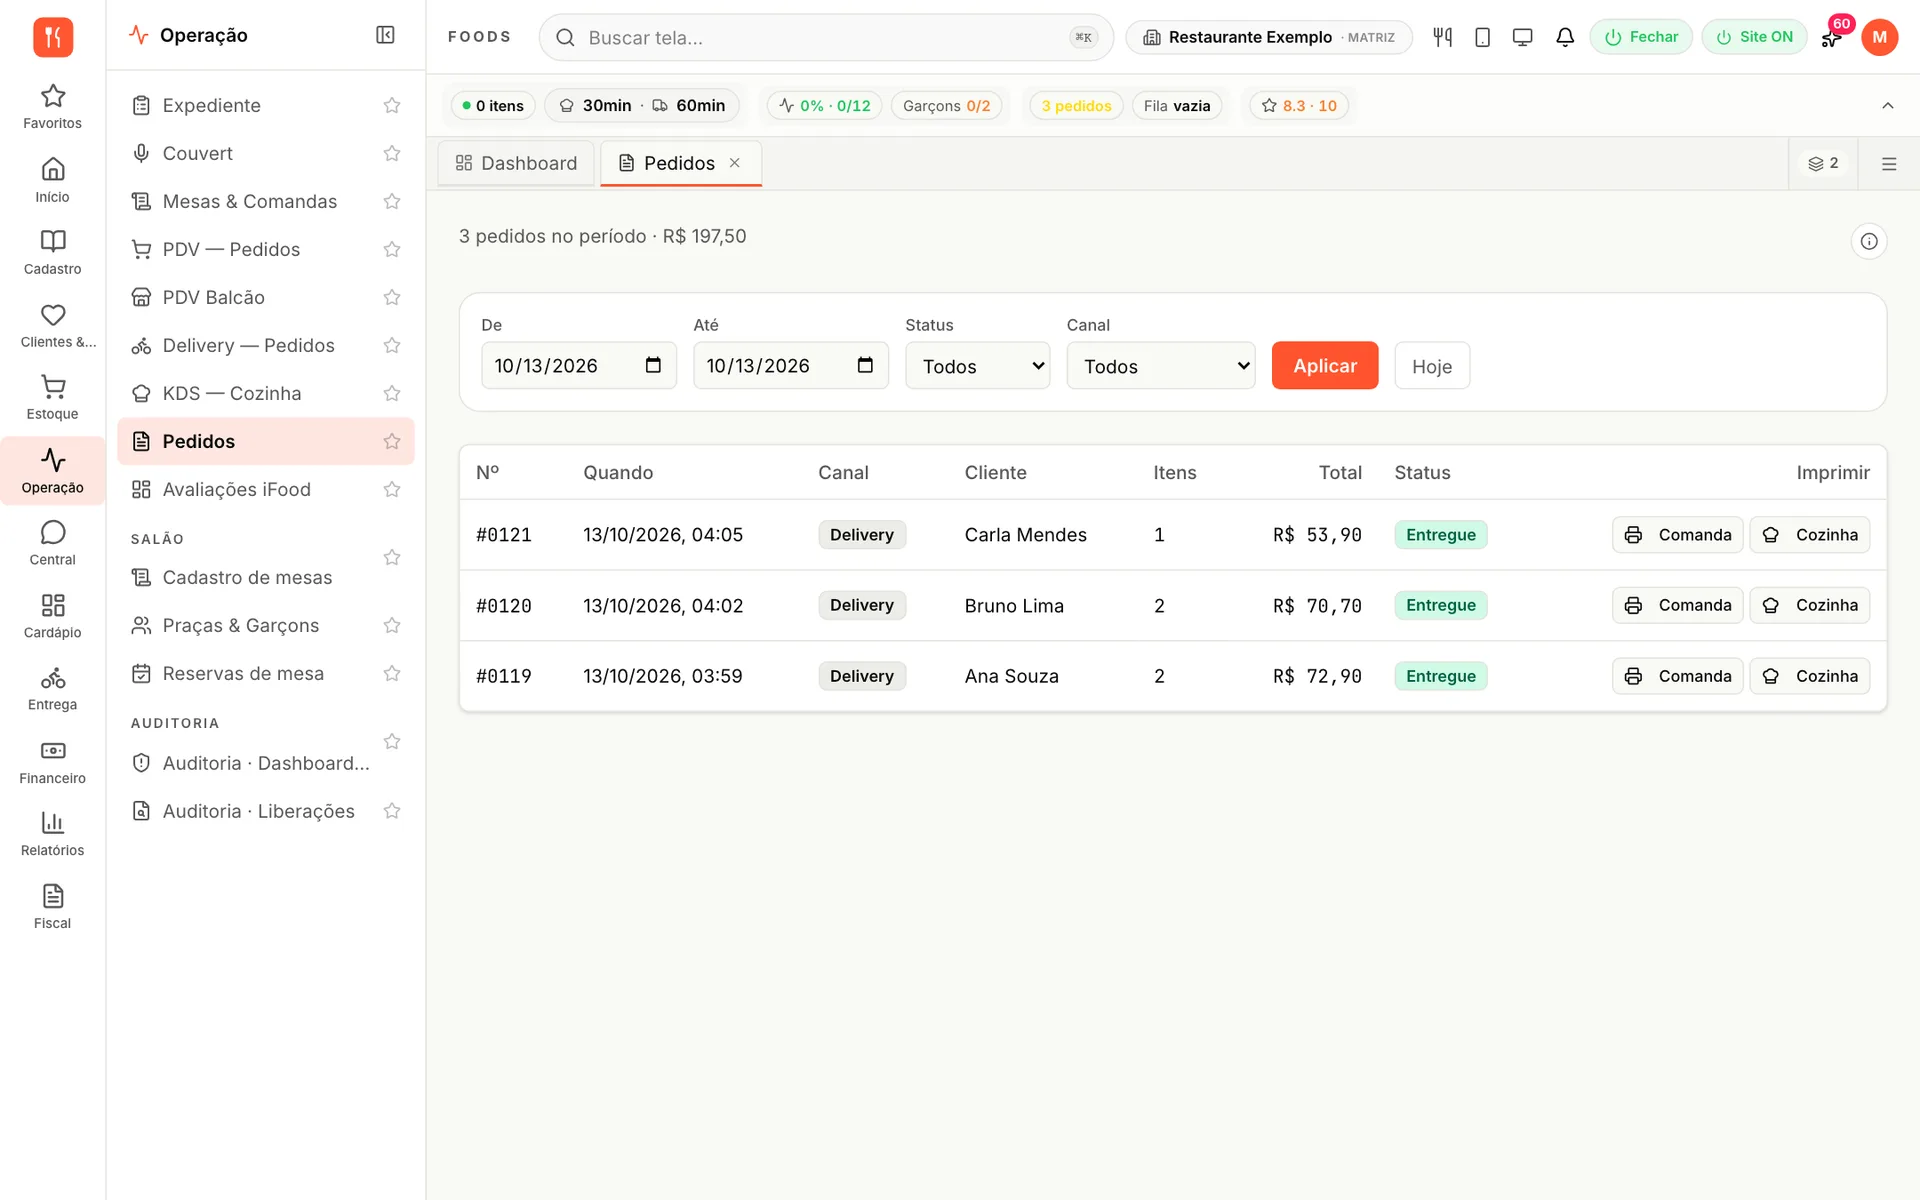Star the Avaliações iFood item

point(392,489)
